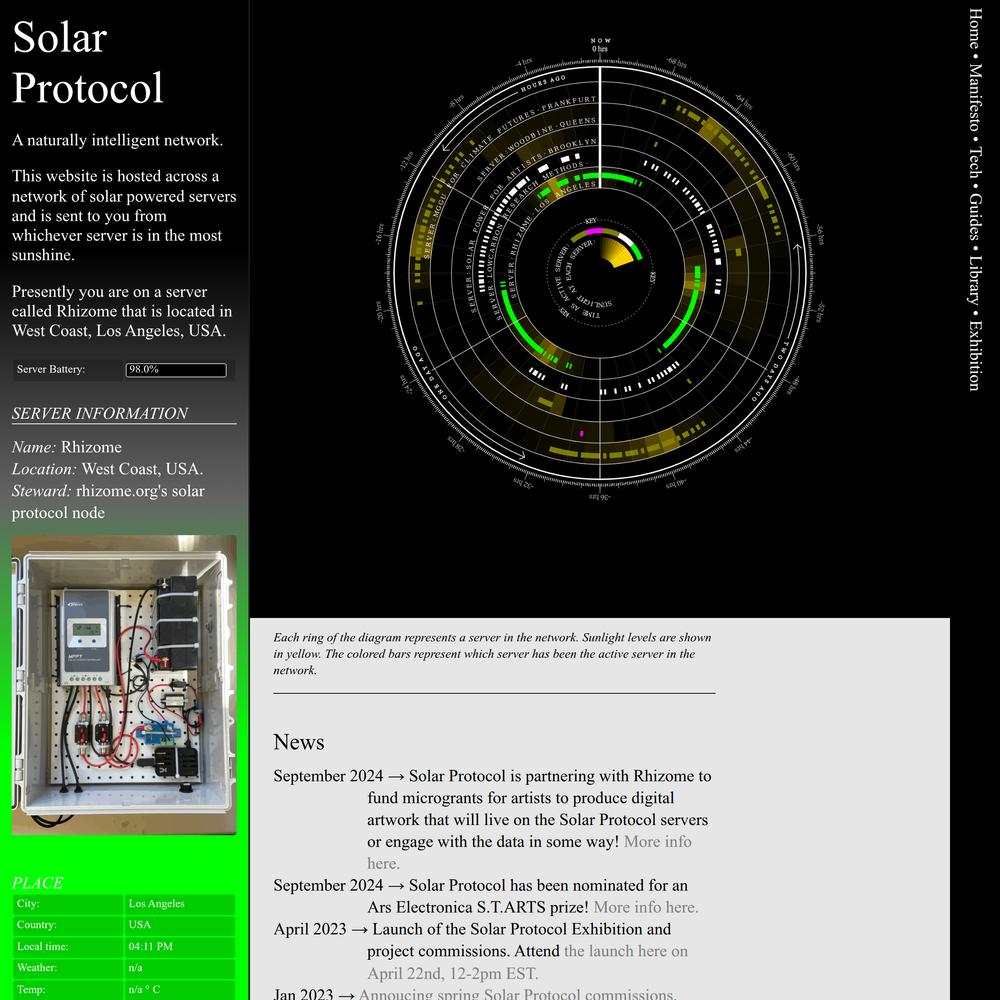This screenshot has width=1000, height=1000.
Task: Click the "Local time:" label cell
Action: click(x=68, y=946)
